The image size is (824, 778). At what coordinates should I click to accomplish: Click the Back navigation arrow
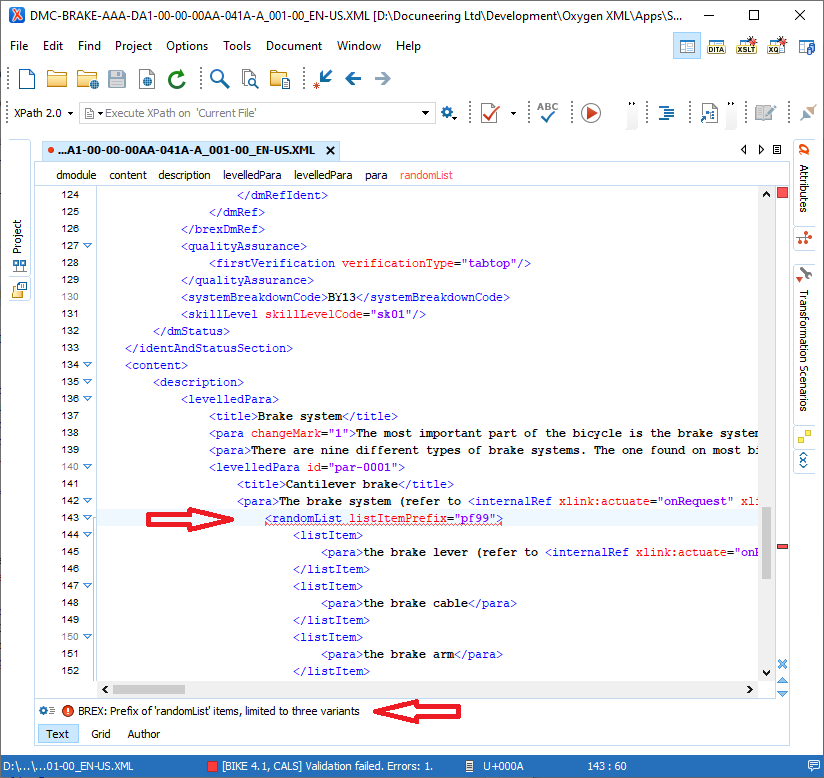pos(353,79)
